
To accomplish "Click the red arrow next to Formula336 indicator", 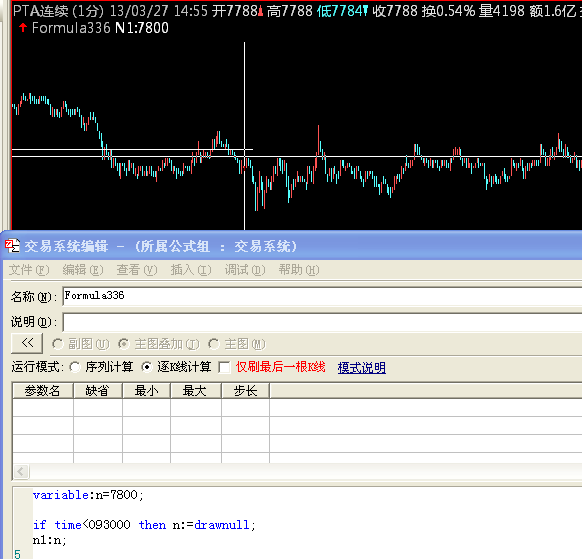I will tap(23, 27).
